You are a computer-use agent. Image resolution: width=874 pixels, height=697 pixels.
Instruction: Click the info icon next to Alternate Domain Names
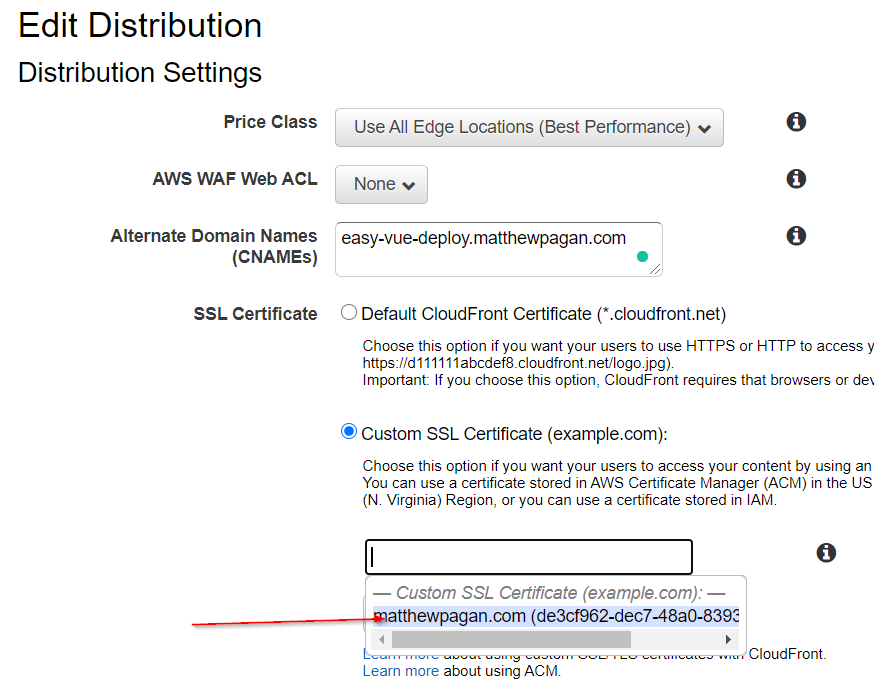[x=796, y=235]
